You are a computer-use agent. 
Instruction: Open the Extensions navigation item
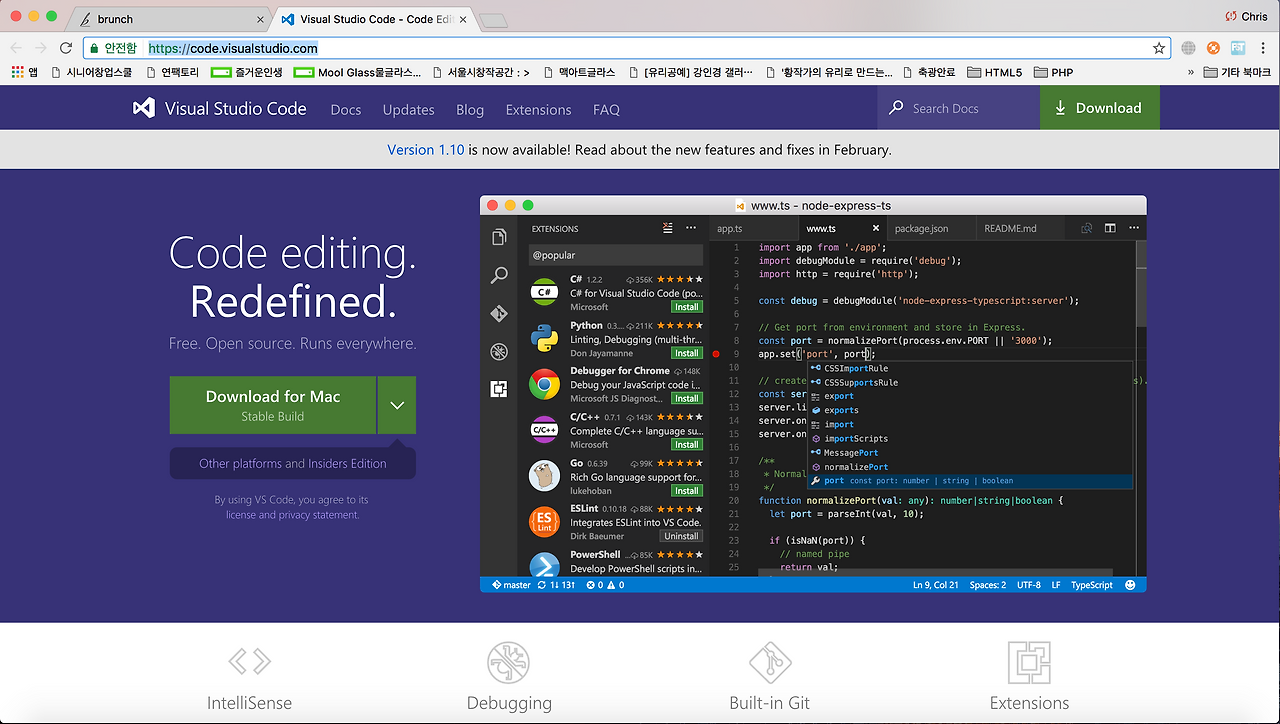tap(538, 109)
